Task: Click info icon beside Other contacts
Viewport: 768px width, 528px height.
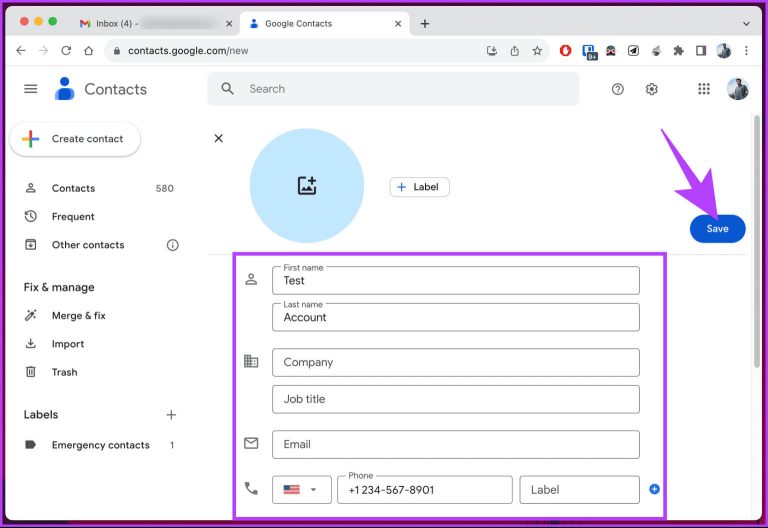Action: pos(172,245)
